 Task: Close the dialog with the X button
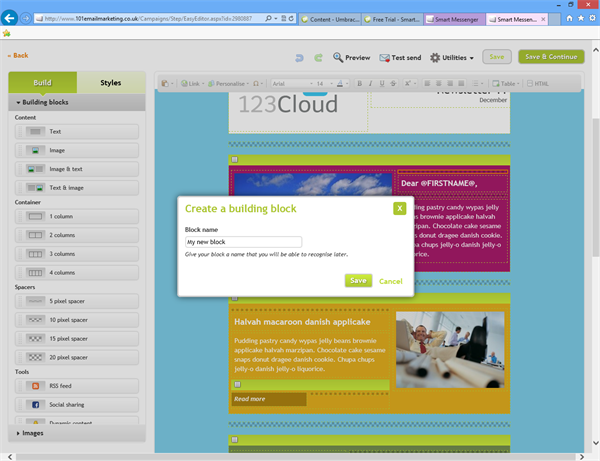[399, 209]
